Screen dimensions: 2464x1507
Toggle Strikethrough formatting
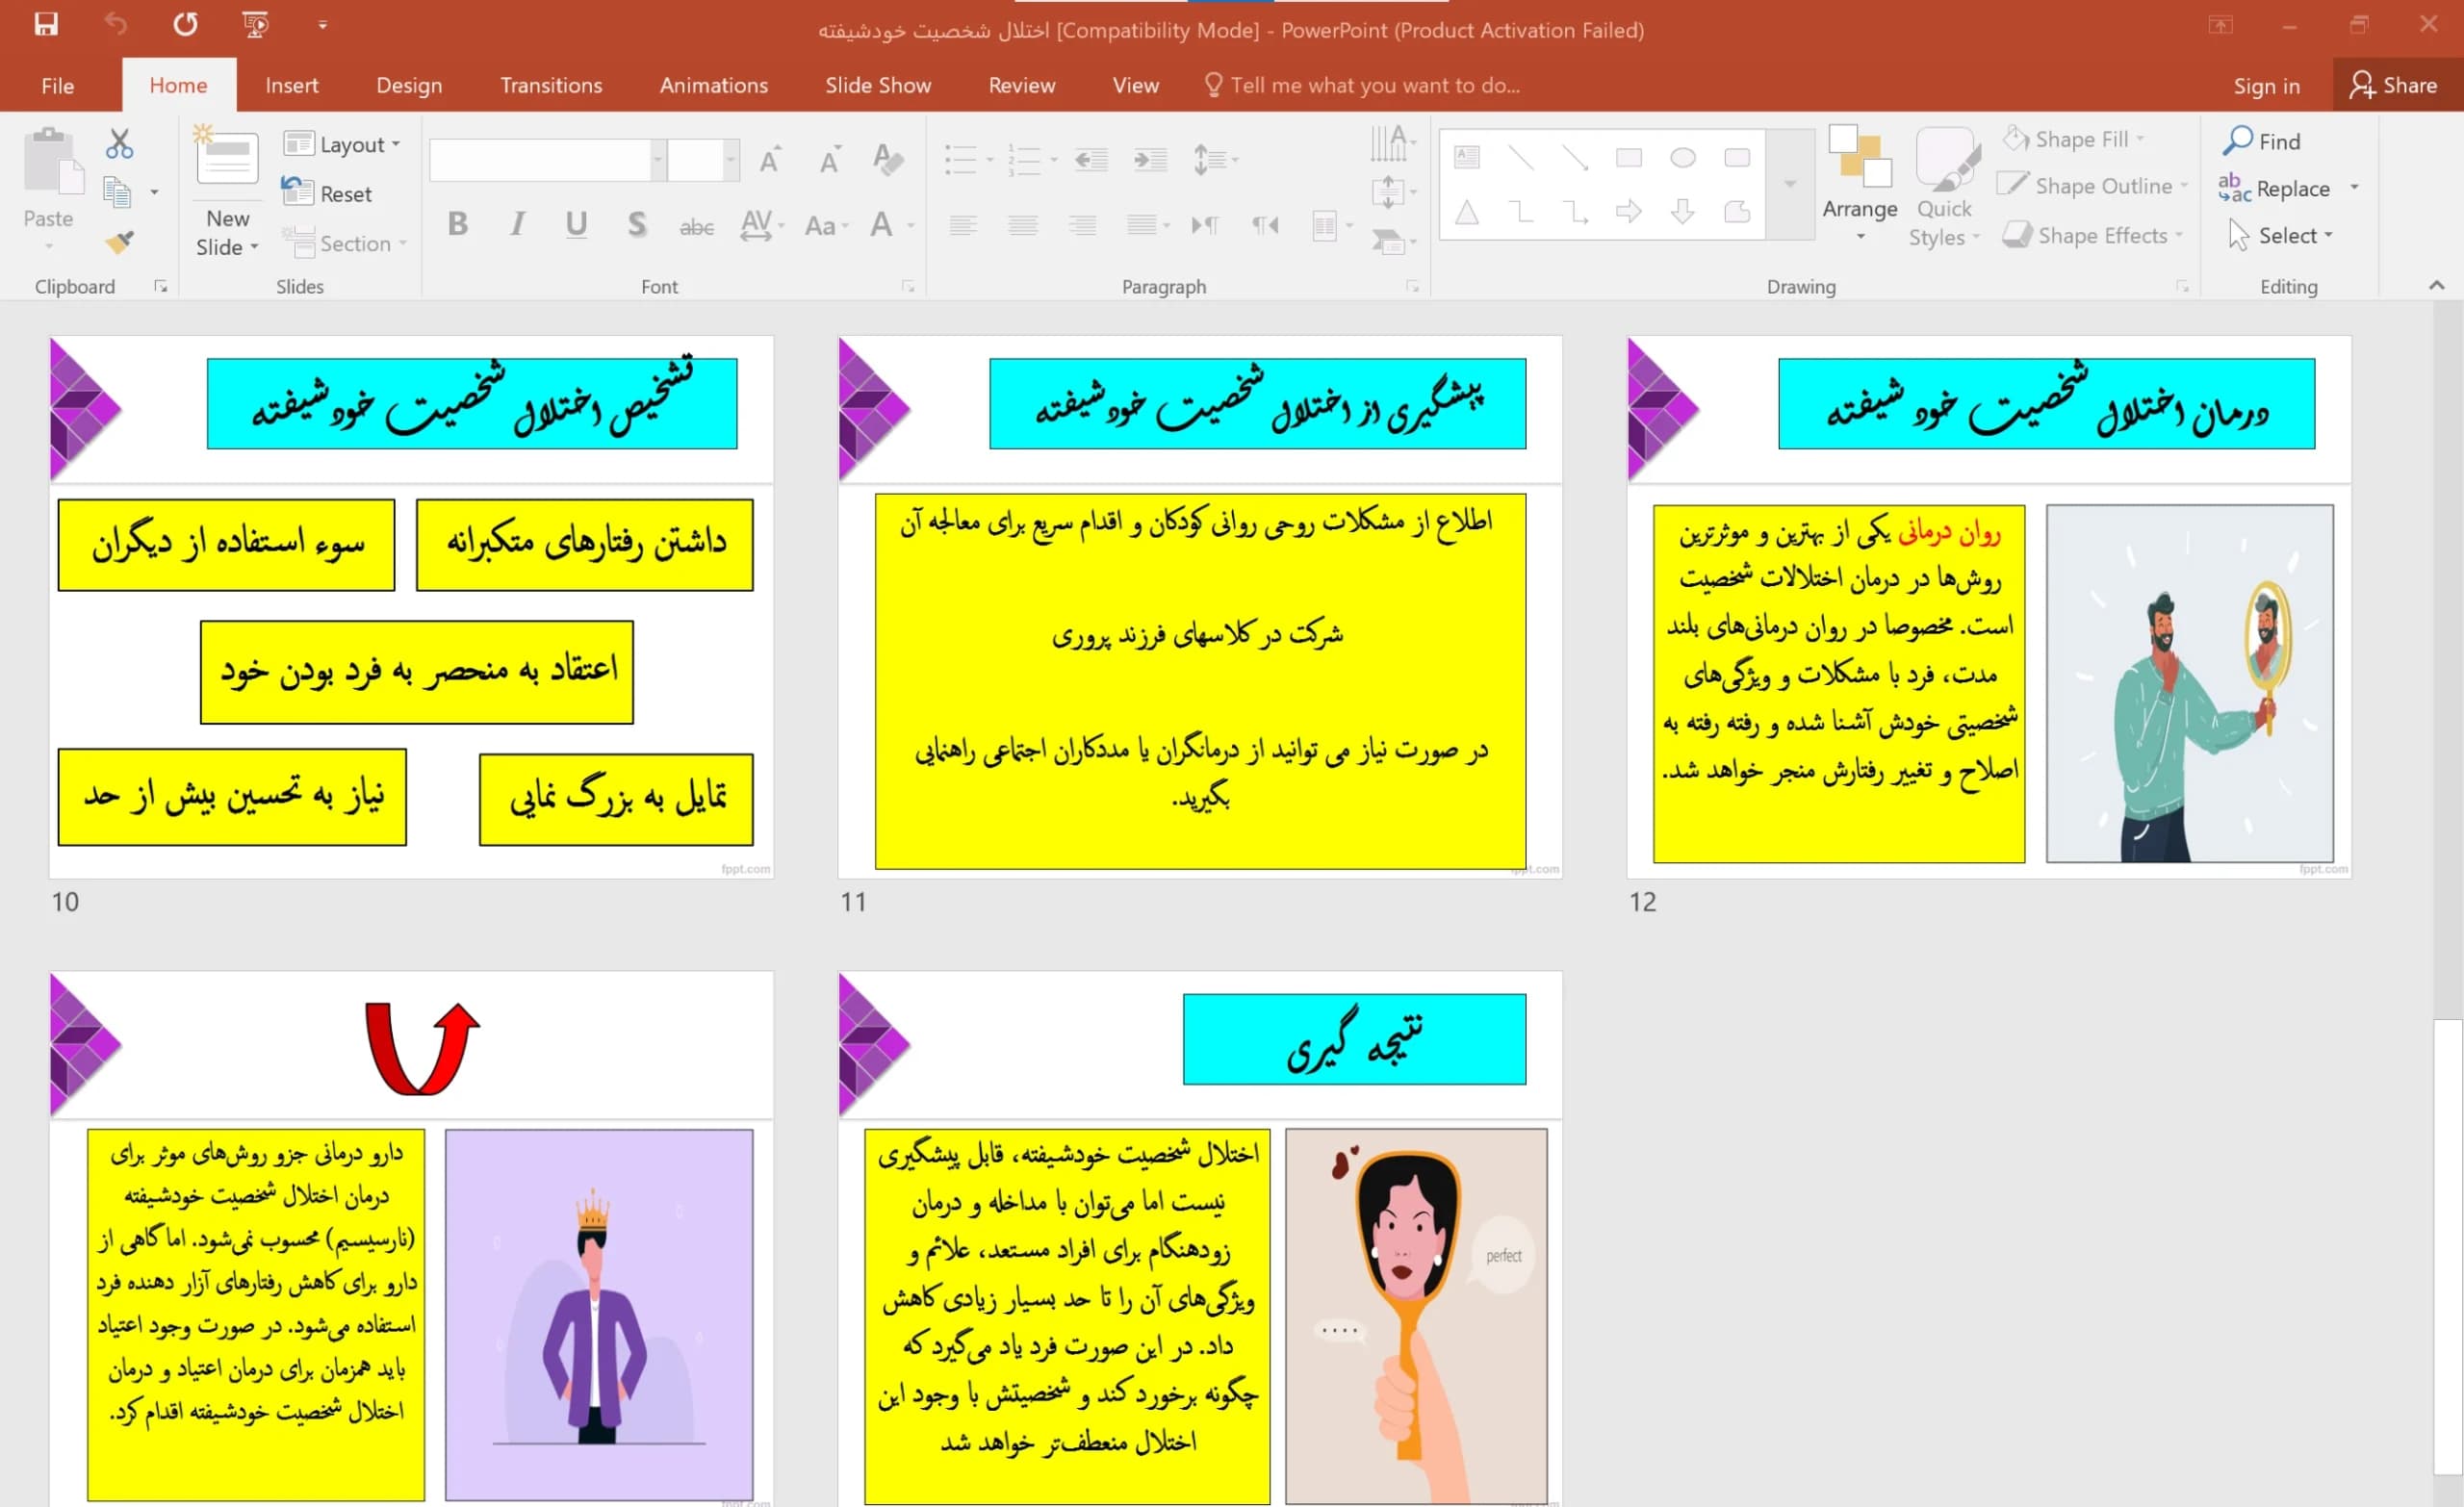[x=697, y=226]
